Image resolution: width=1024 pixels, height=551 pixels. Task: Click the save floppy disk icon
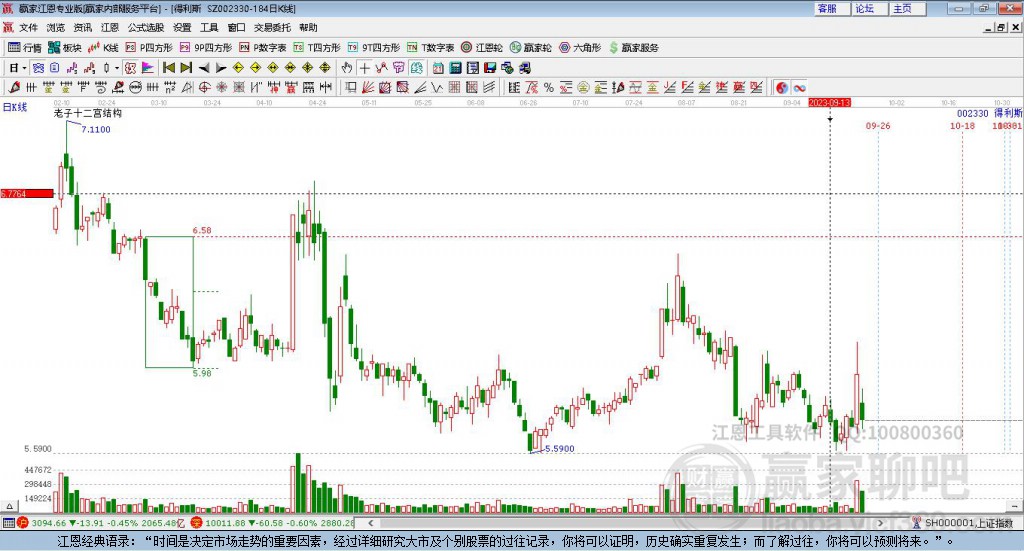tap(490, 68)
